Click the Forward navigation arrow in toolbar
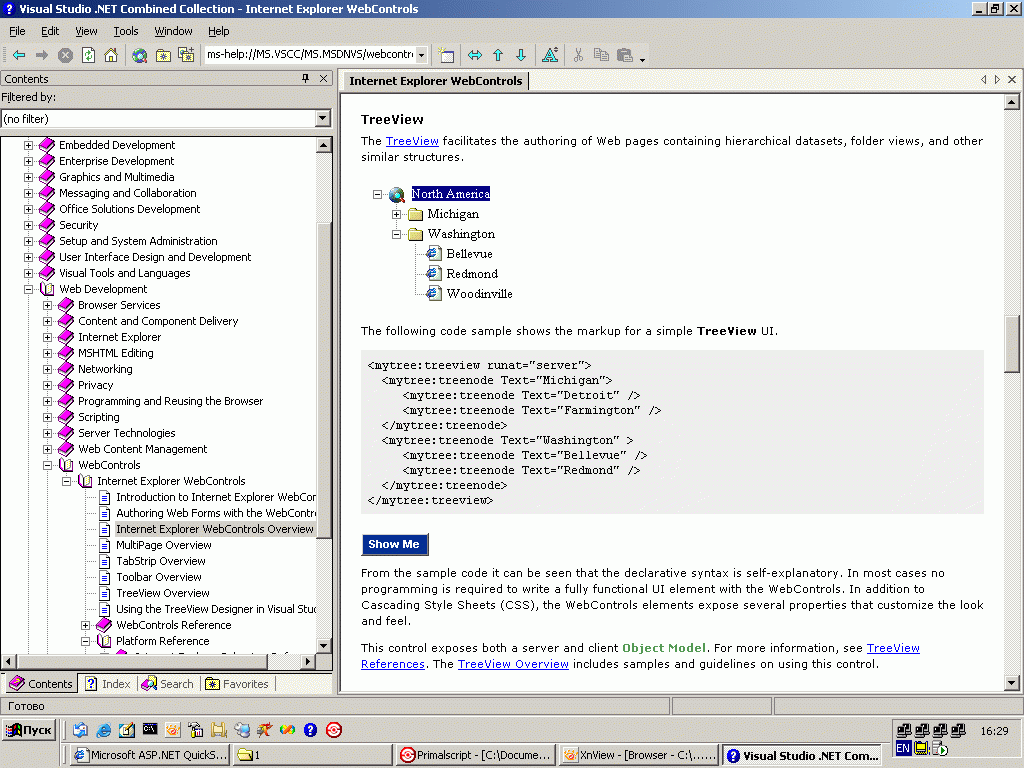Image resolution: width=1024 pixels, height=768 pixels. (42, 56)
